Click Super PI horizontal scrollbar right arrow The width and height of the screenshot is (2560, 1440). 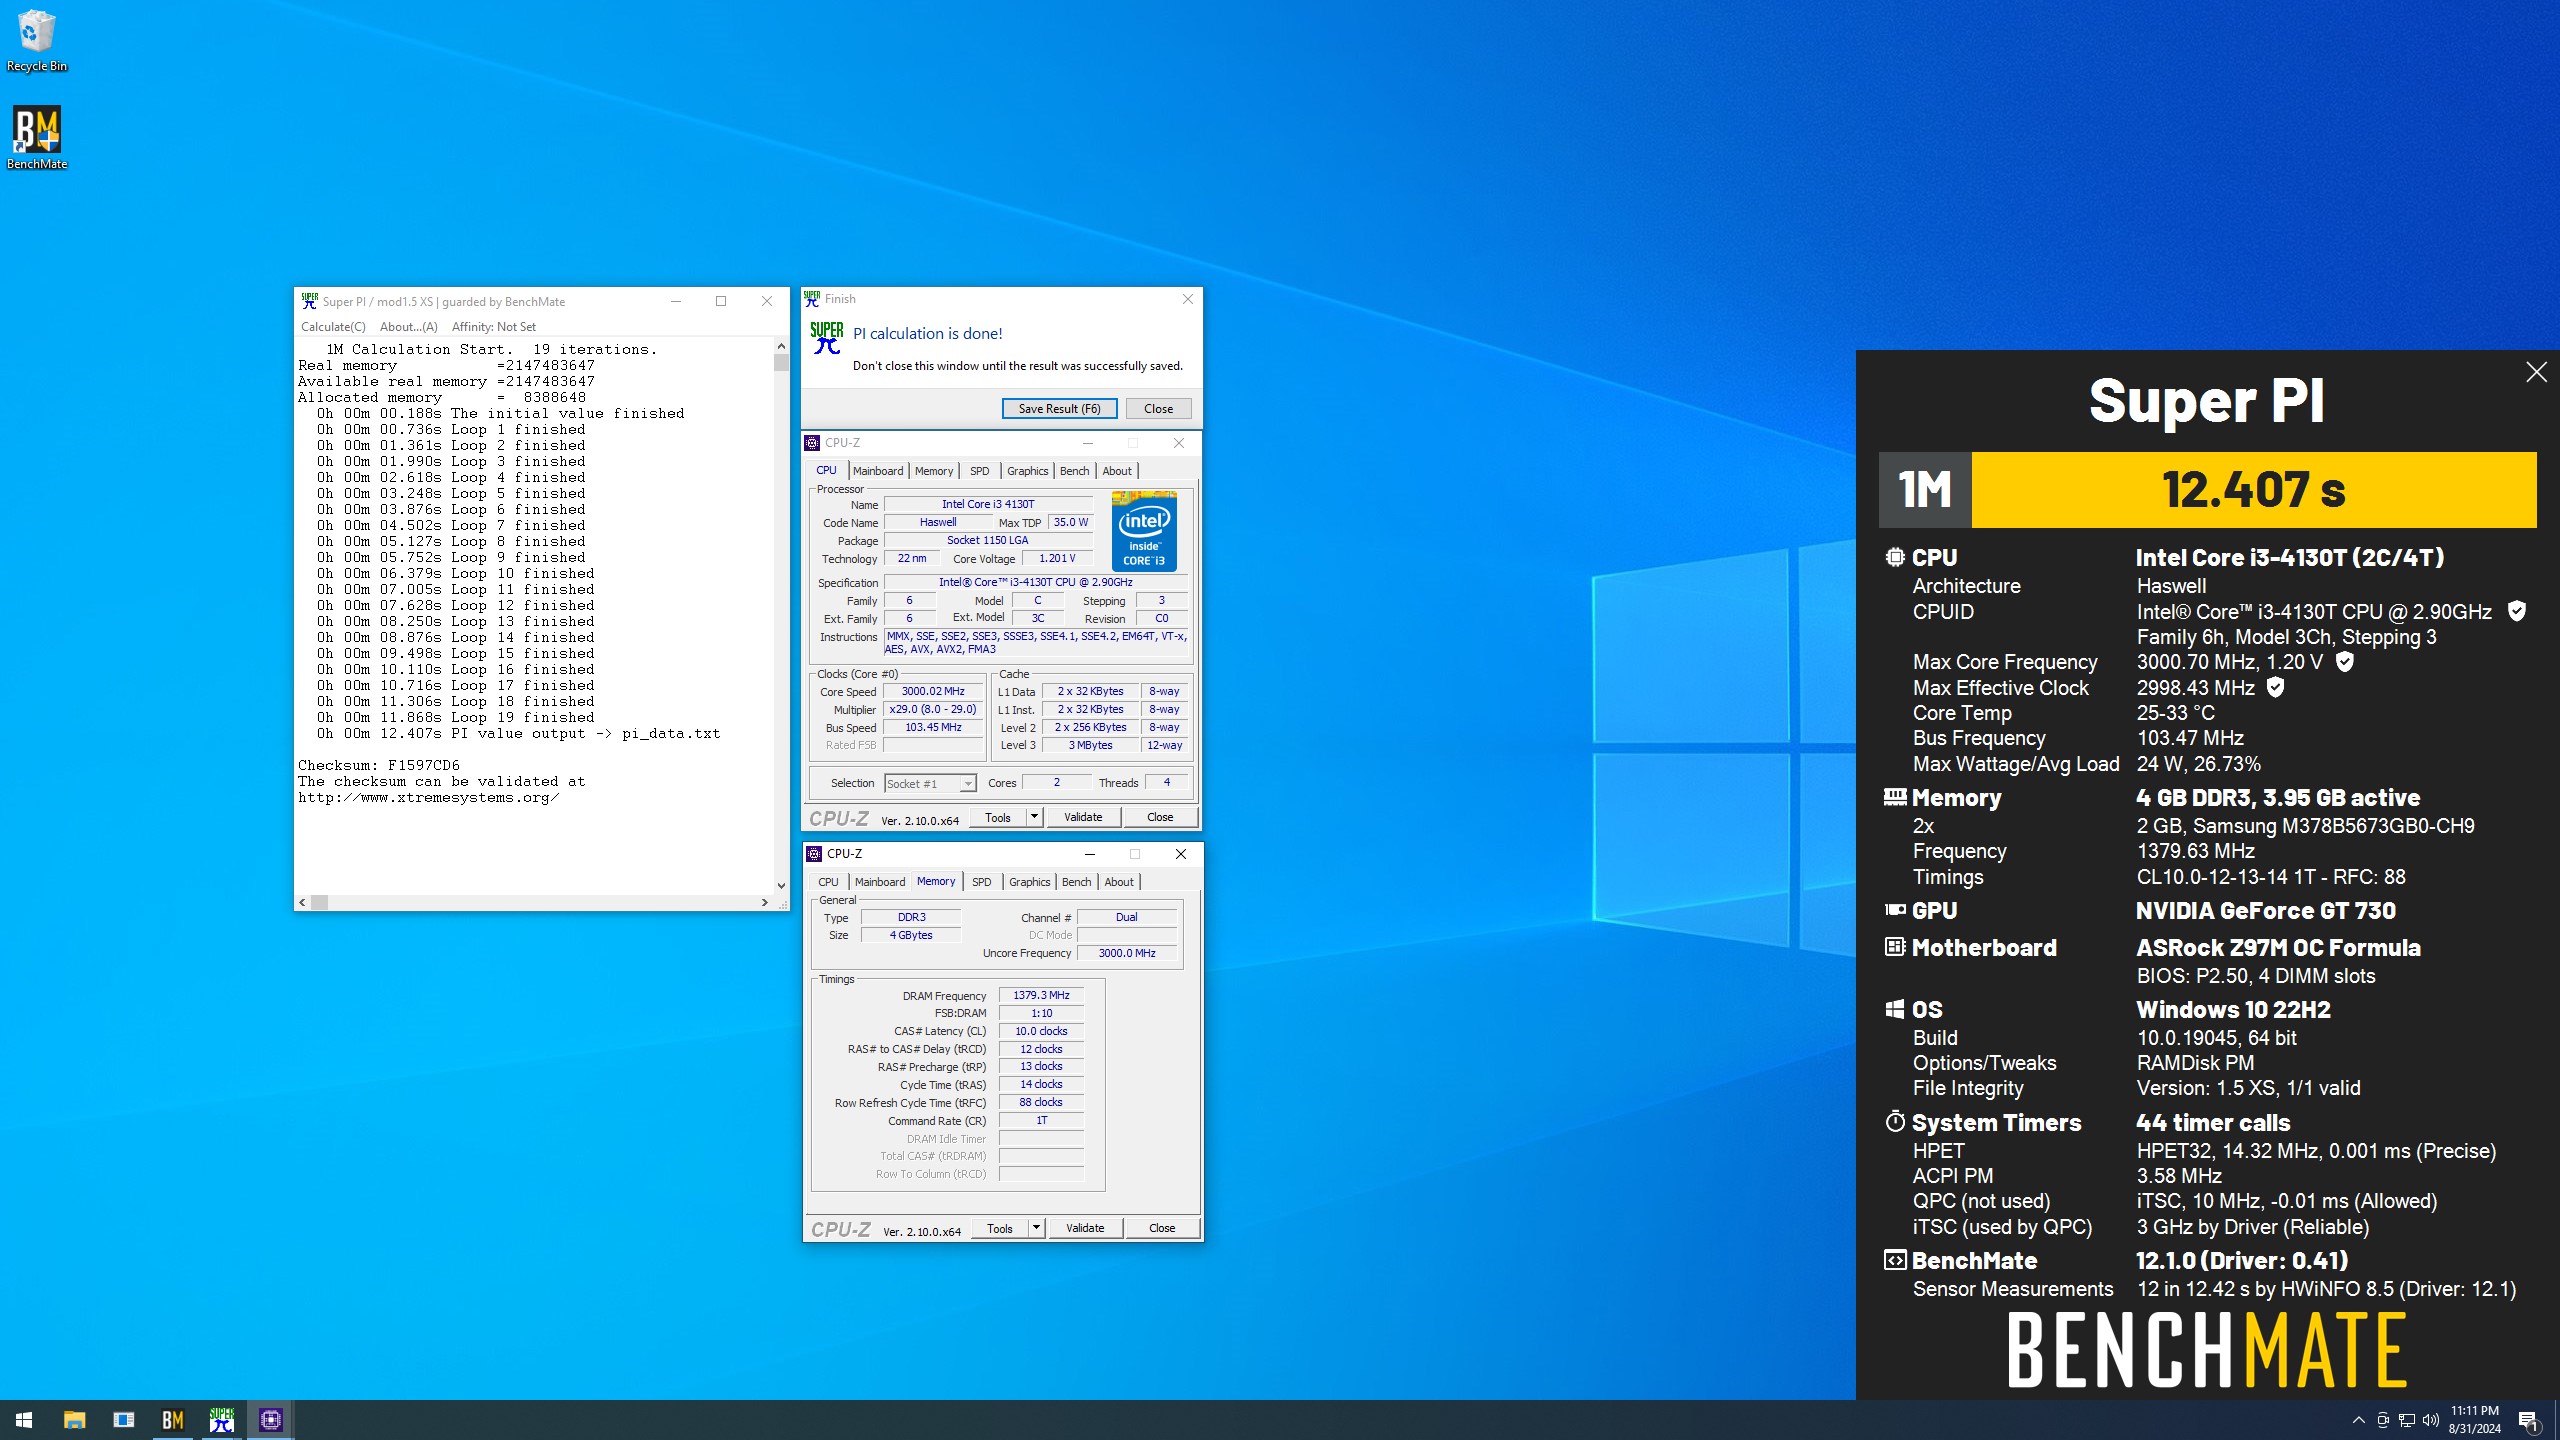[x=765, y=902]
